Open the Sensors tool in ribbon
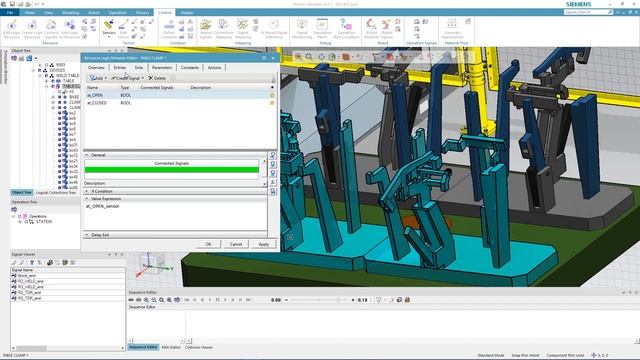The width and height of the screenshot is (640, 360). tap(109, 28)
